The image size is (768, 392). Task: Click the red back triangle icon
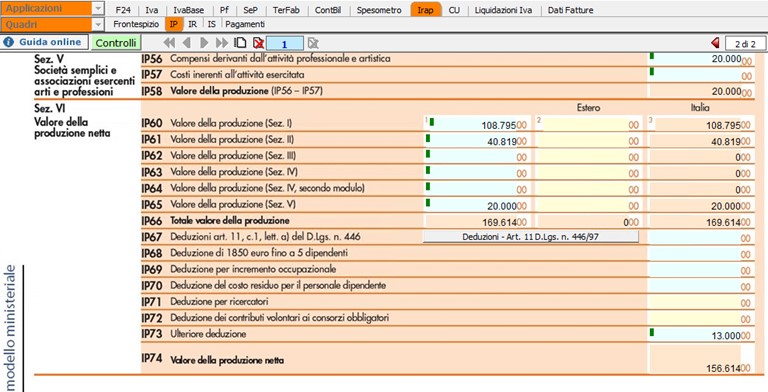click(715, 43)
